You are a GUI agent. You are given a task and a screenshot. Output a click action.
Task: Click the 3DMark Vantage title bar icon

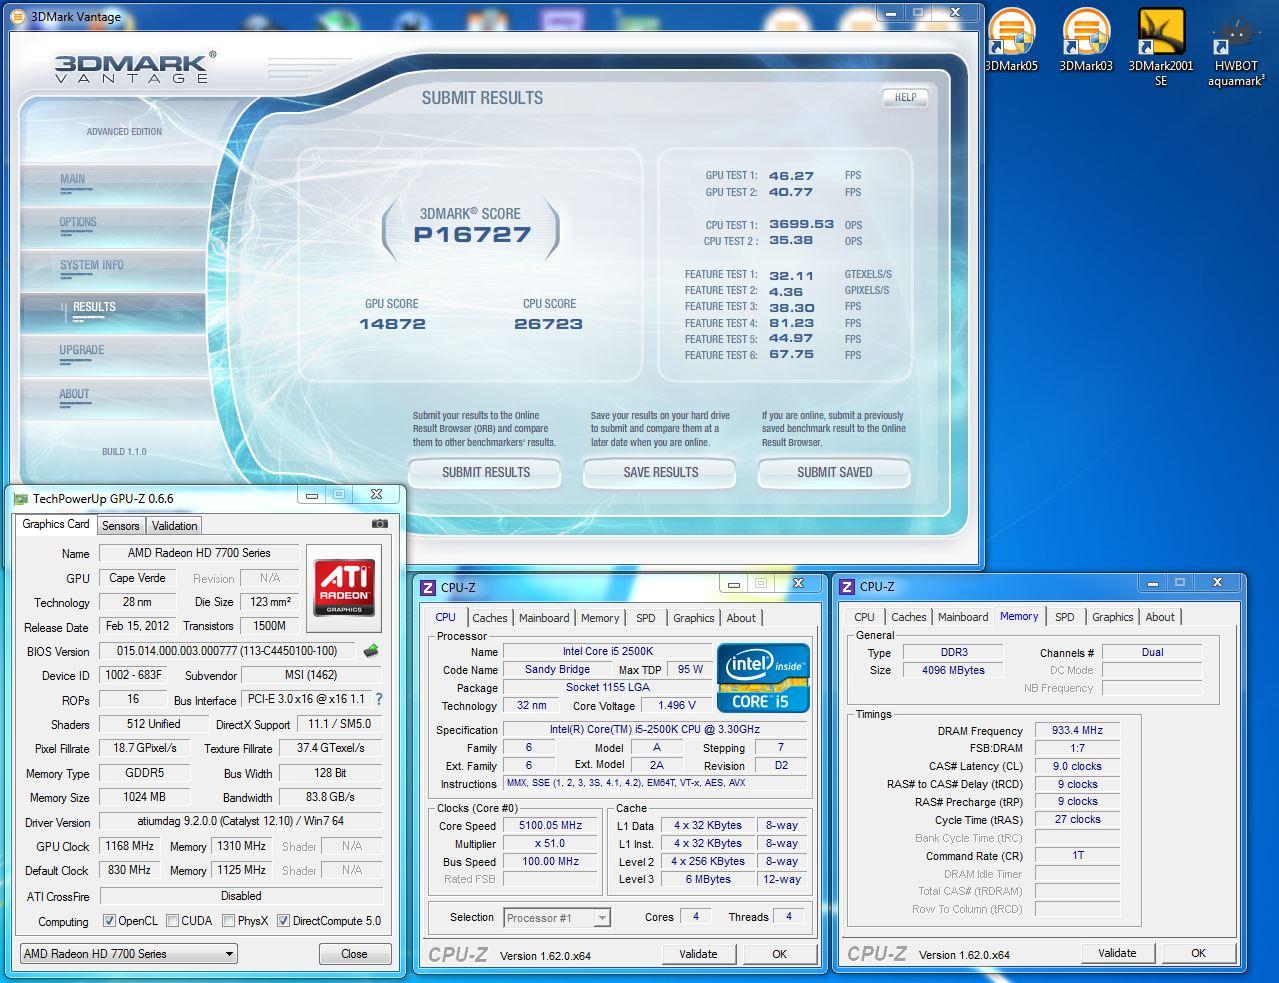(x=20, y=16)
